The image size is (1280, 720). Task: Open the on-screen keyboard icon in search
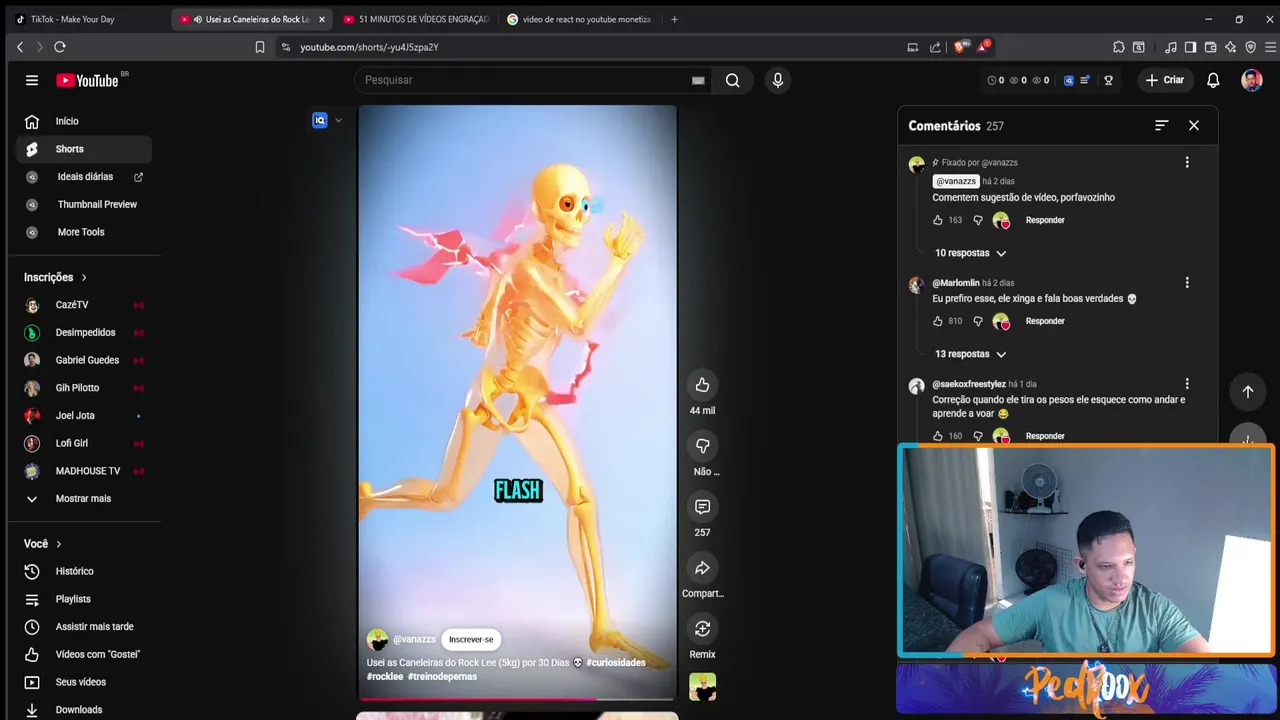click(698, 81)
